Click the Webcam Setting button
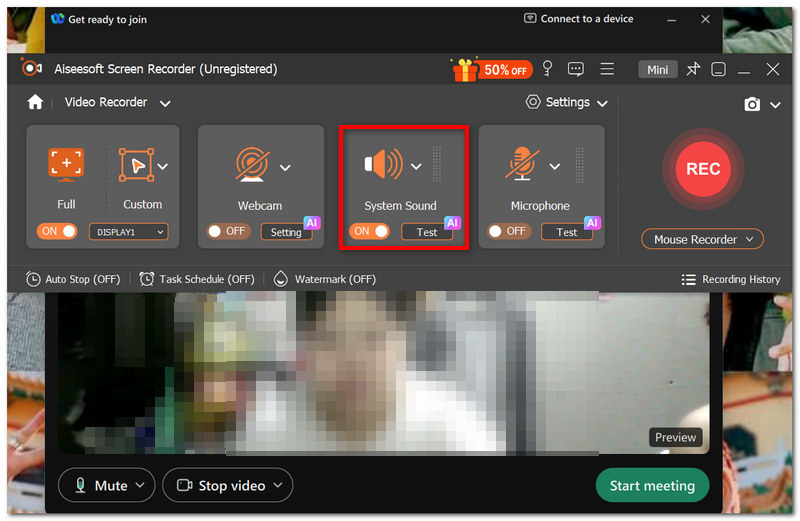The height and width of the screenshot is (521, 800). [x=286, y=232]
